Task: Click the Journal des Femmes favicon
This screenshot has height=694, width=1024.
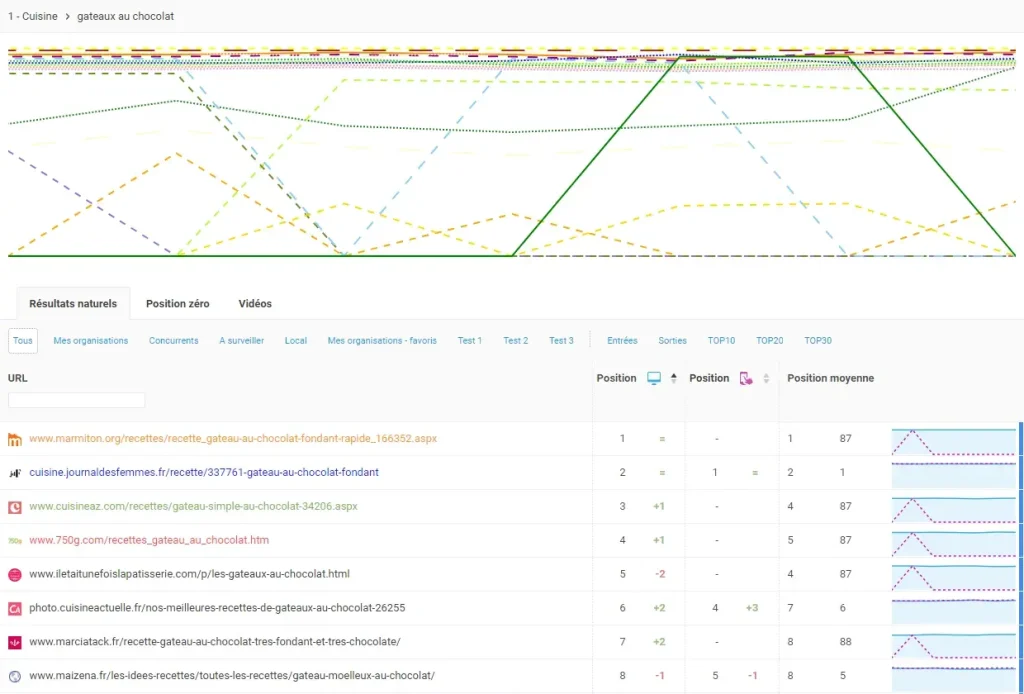Action: (x=14, y=473)
